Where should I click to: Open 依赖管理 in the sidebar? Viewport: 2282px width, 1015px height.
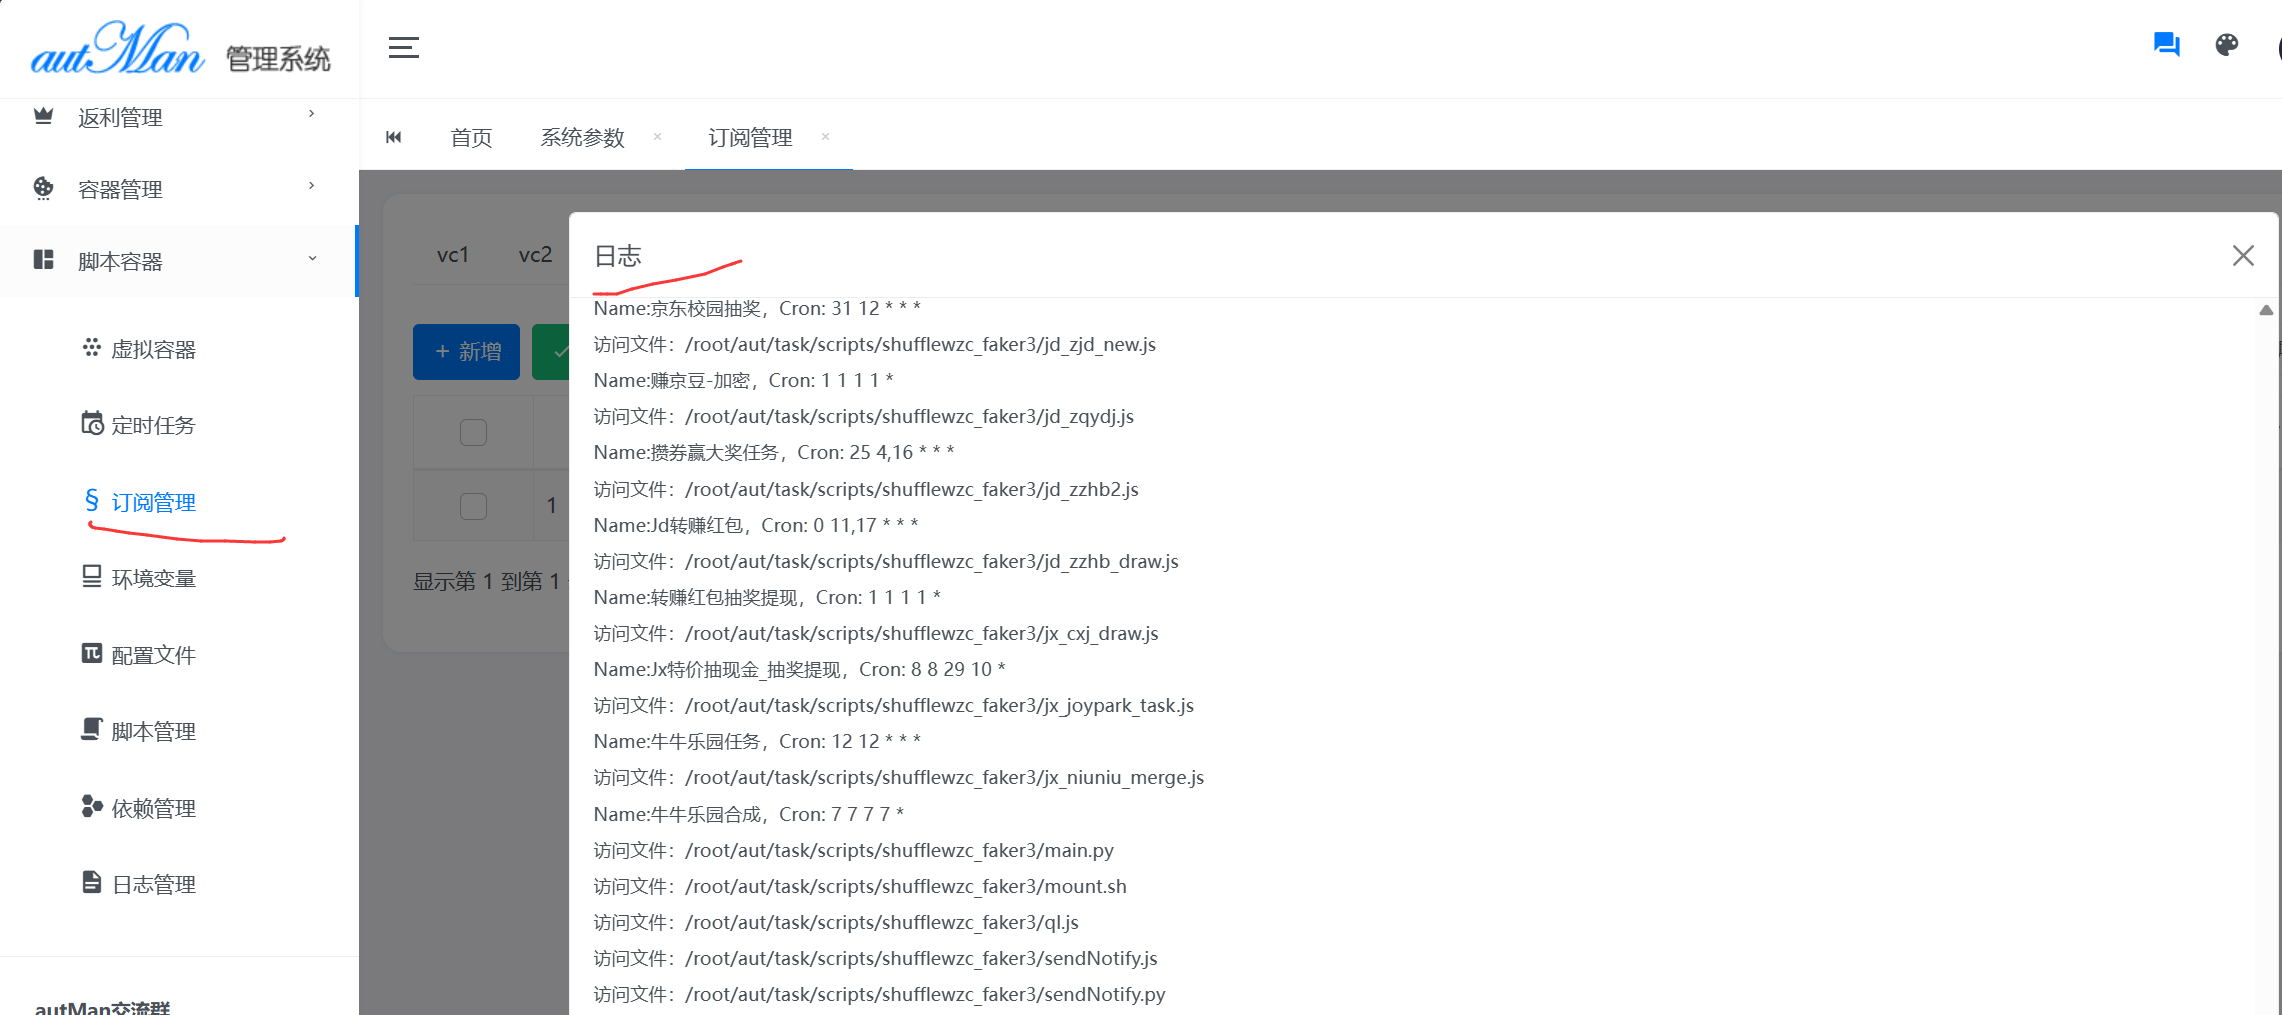click(153, 809)
